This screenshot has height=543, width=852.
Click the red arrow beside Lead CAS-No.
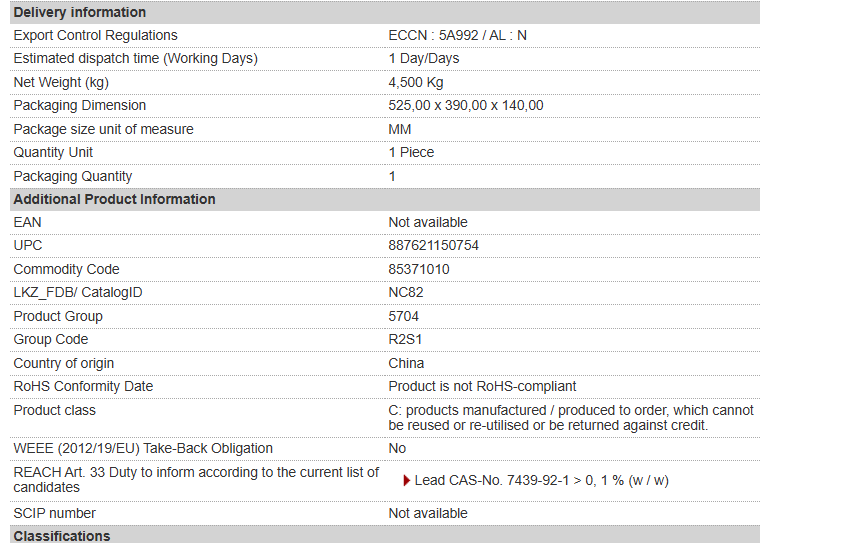(407, 481)
